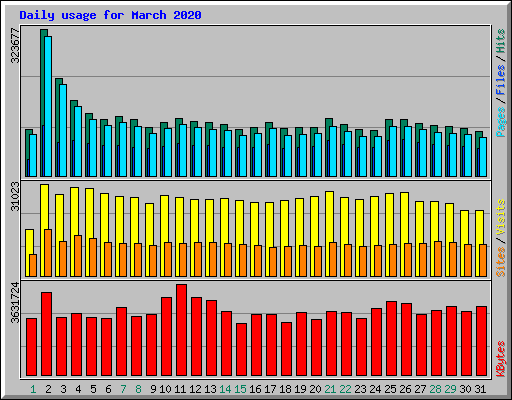The width and height of the screenshot is (512, 400).
Task: Click green day label 14
Action: (225, 389)
